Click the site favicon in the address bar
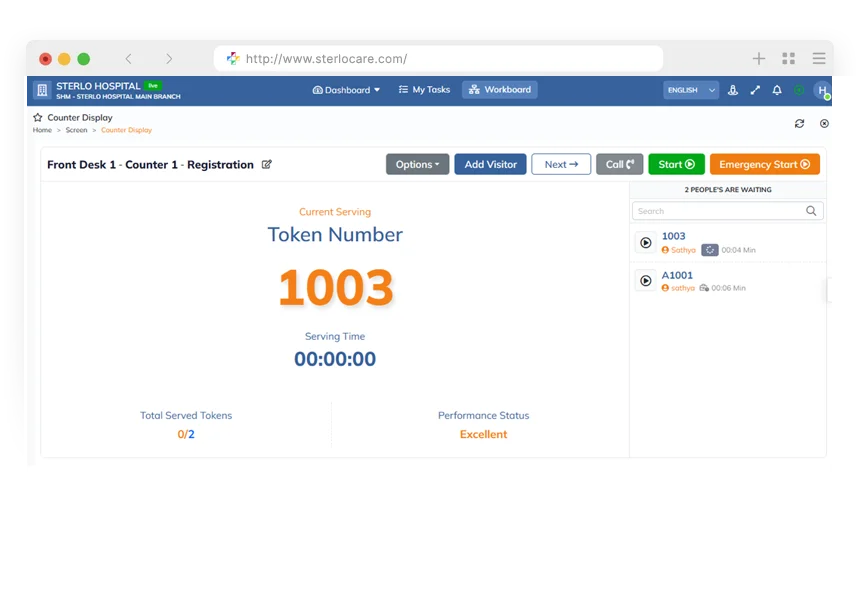The width and height of the screenshot is (858, 606). pyautogui.click(x=233, y=59)
